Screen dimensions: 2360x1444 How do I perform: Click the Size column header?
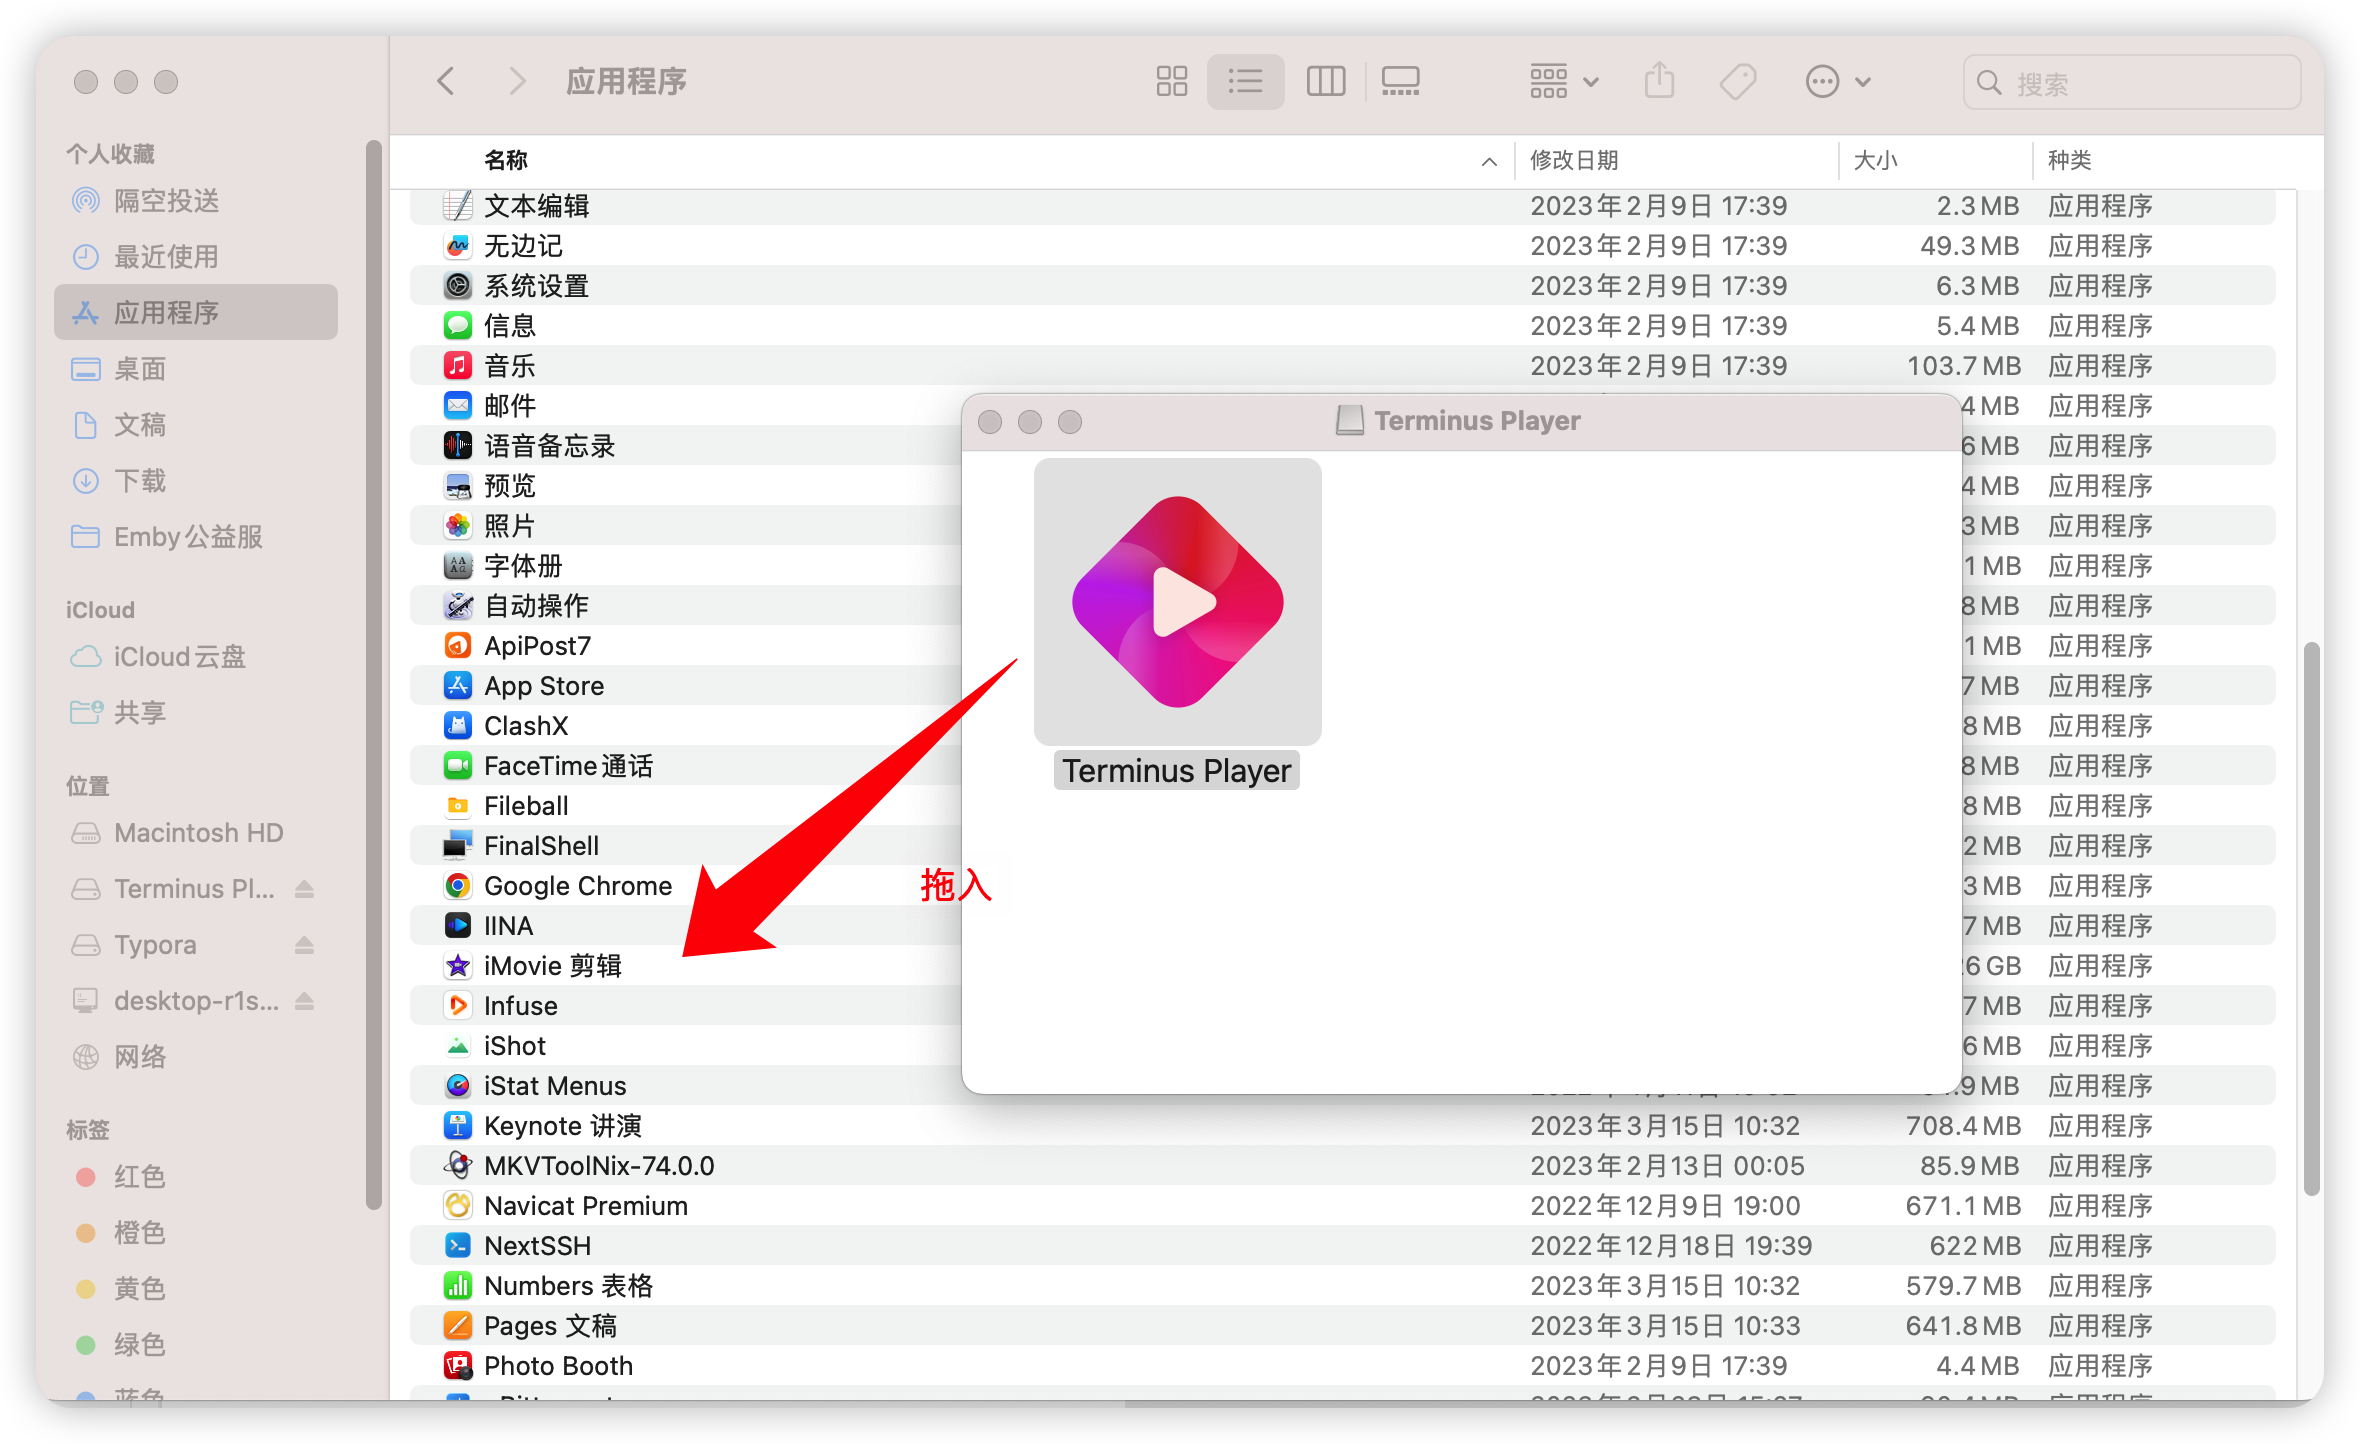coord(1876,161)
